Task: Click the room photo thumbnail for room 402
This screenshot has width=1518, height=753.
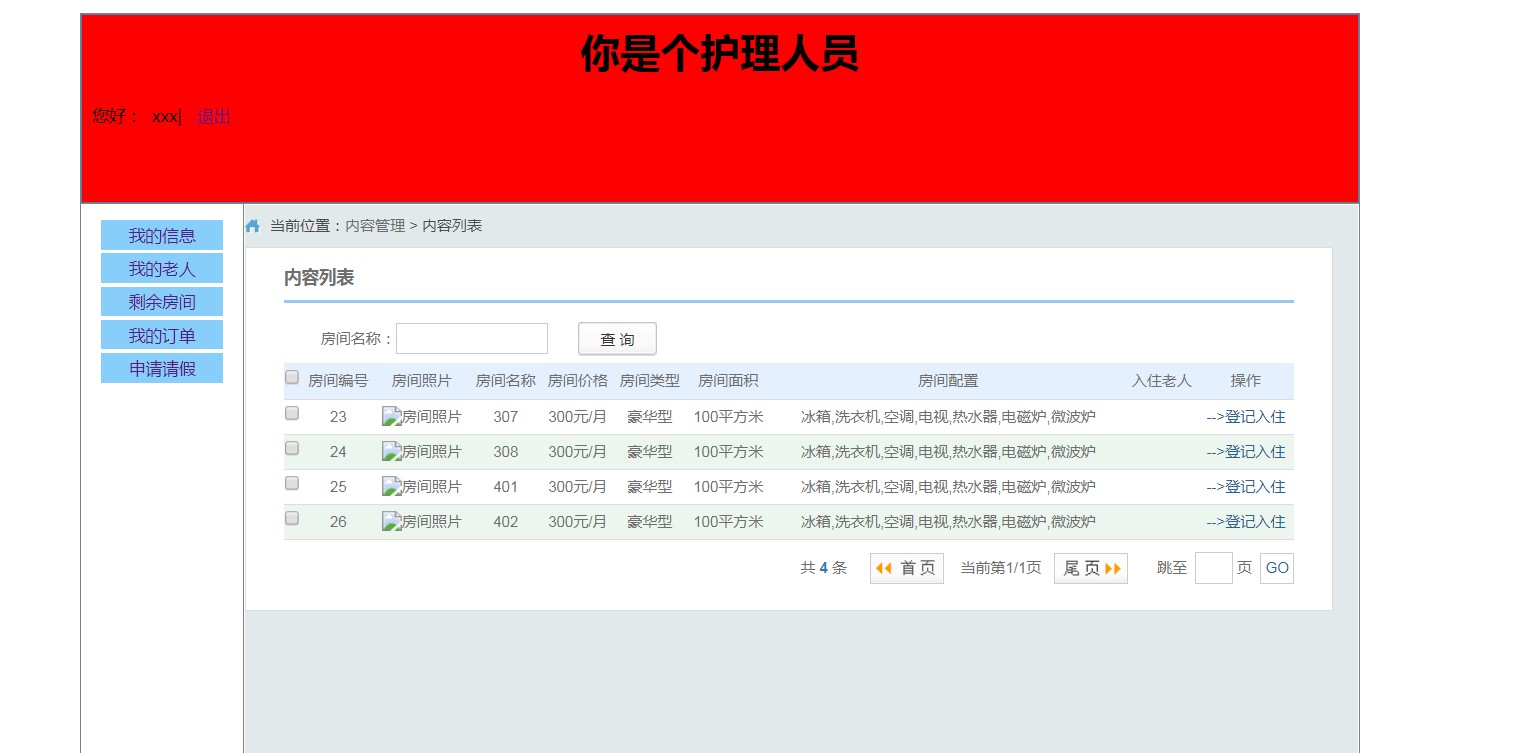Action: 421,522
